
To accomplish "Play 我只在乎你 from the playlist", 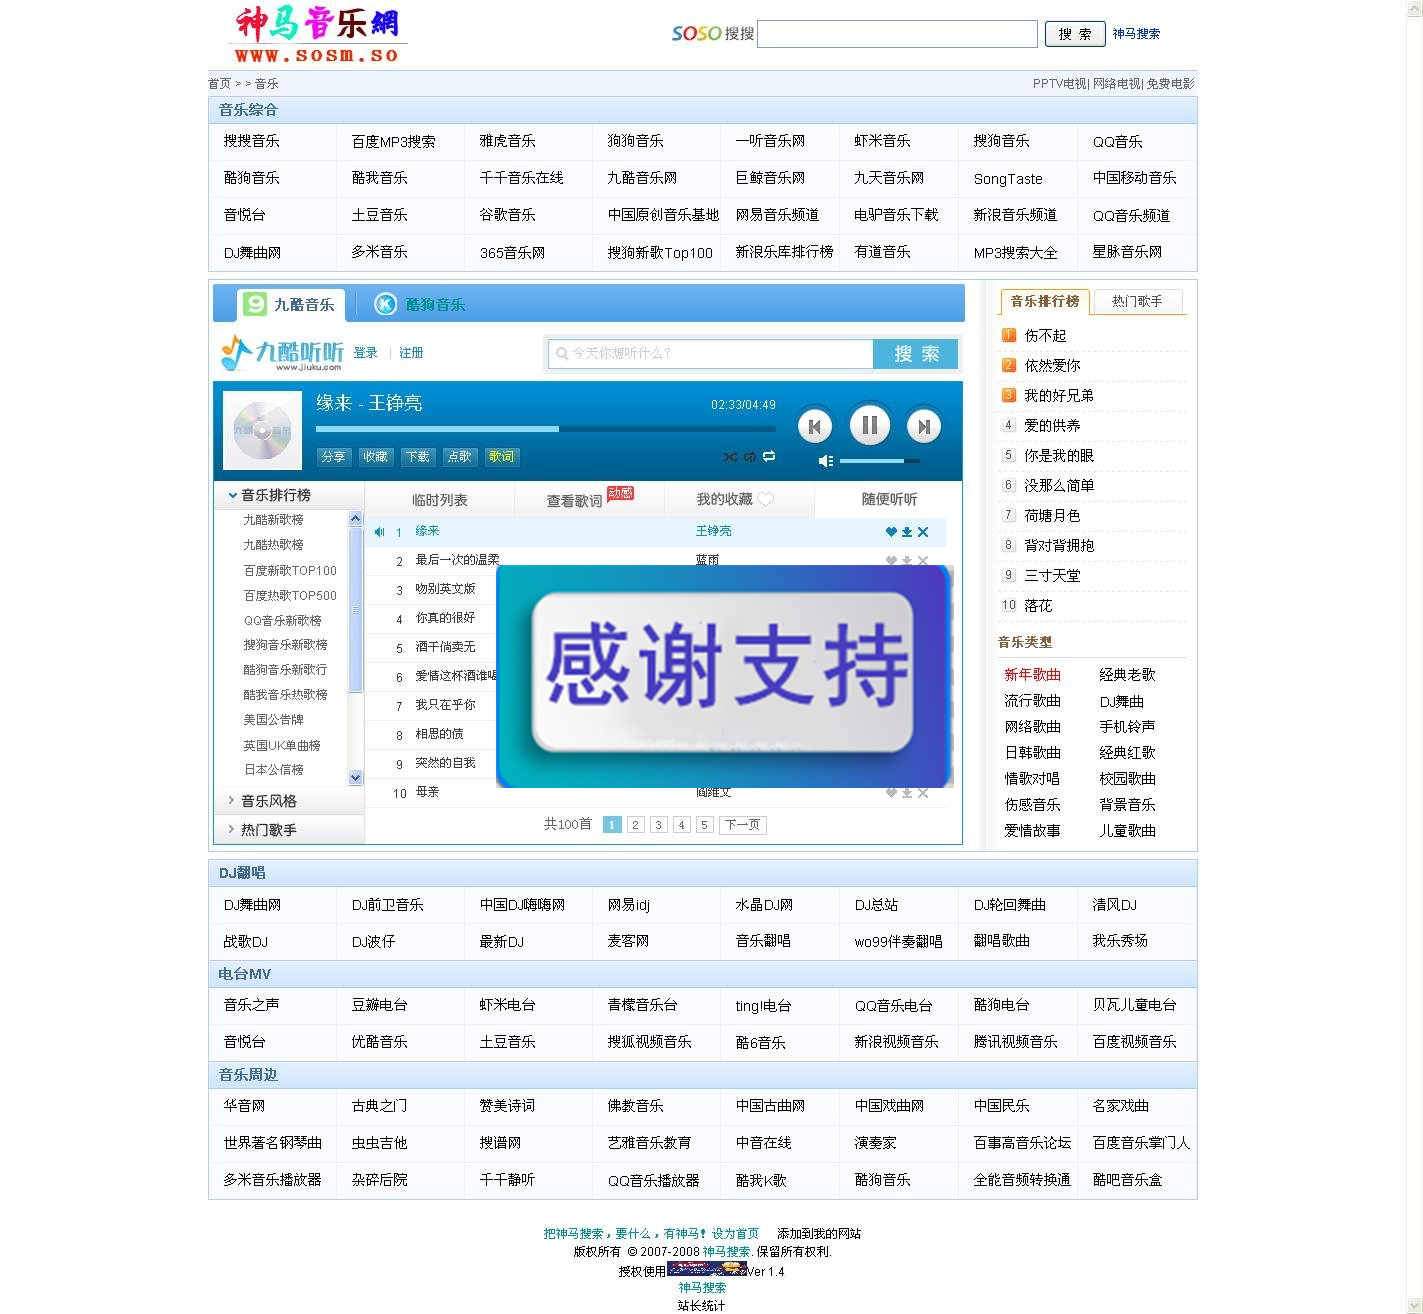I will pos(445,705).
